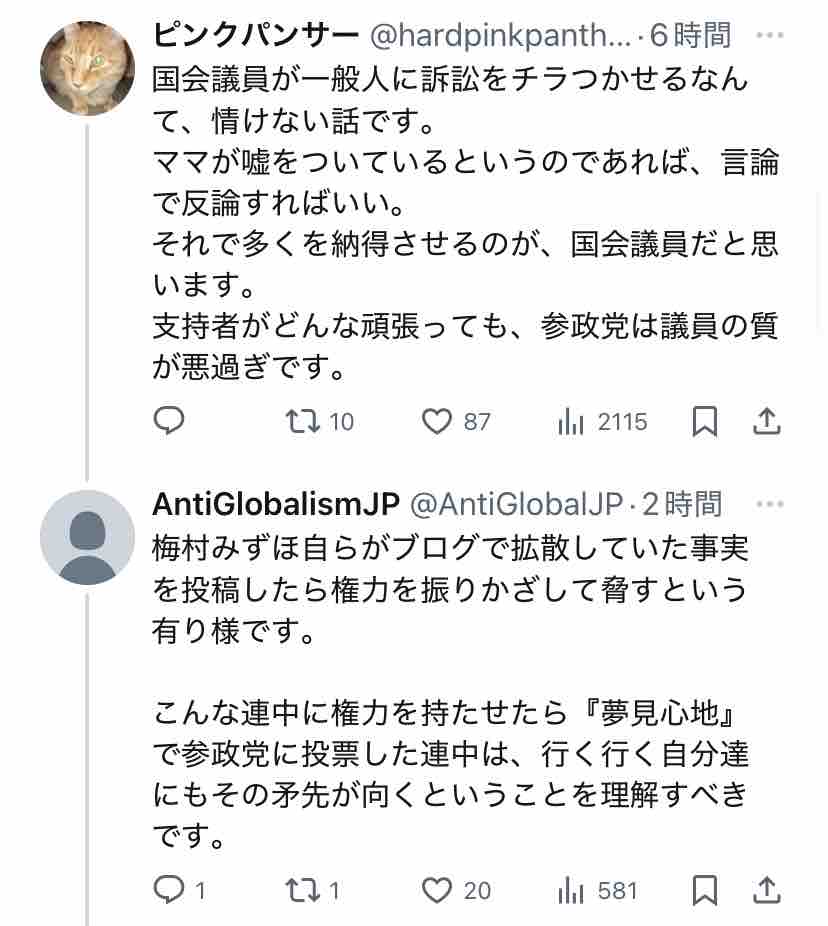Visit ピンクパンサー display name profile

(x=255, y=36)
